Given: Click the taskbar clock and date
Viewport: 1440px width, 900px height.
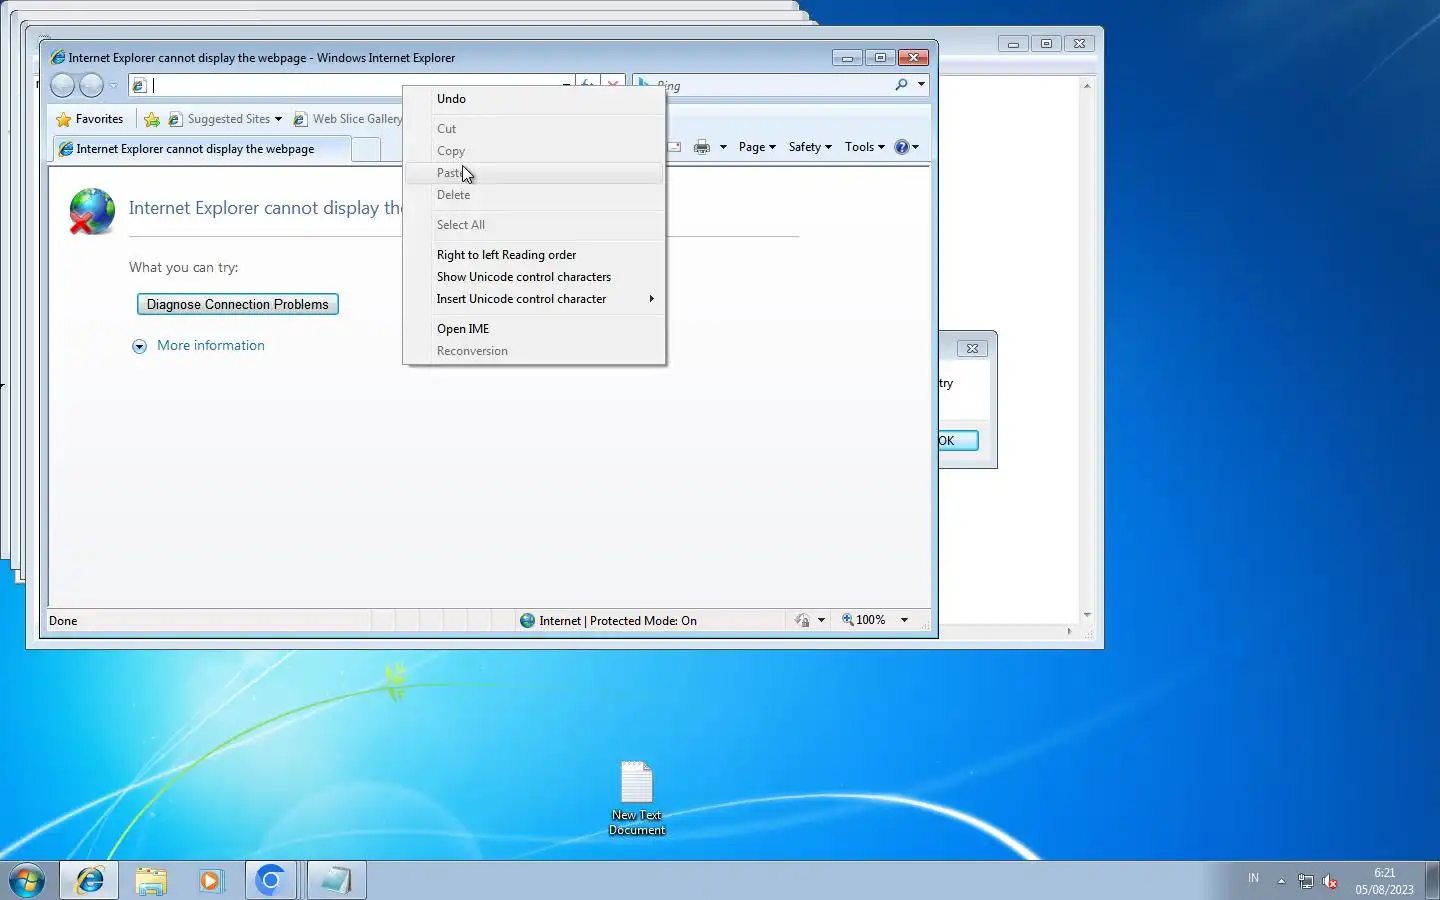Looking at the screenshot, I should (1384, 881).
